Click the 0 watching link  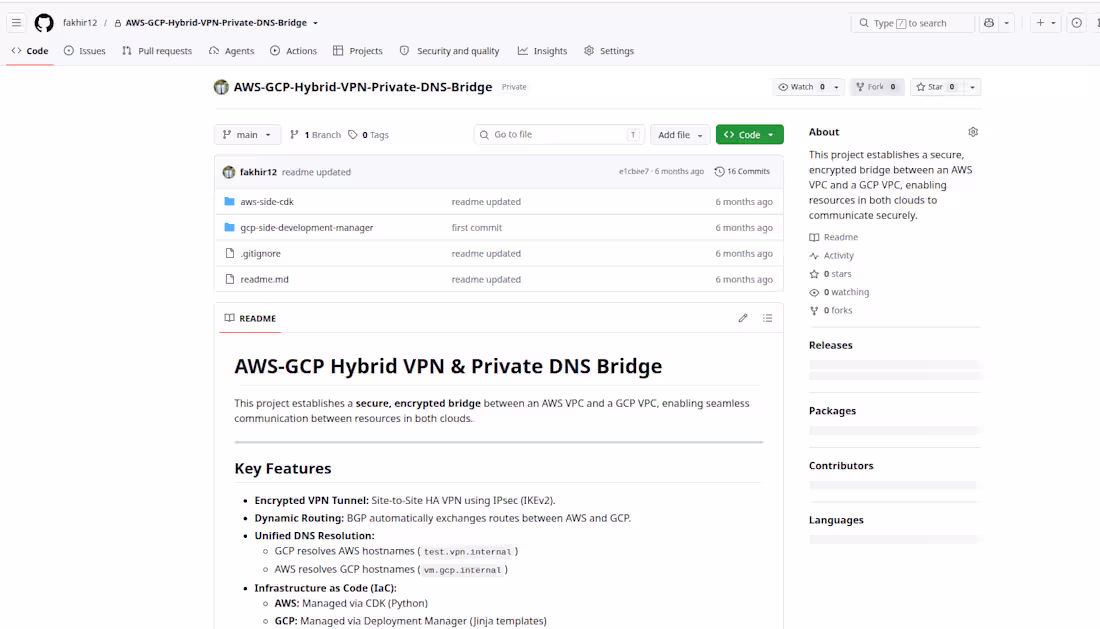click(x=839, y=292)
